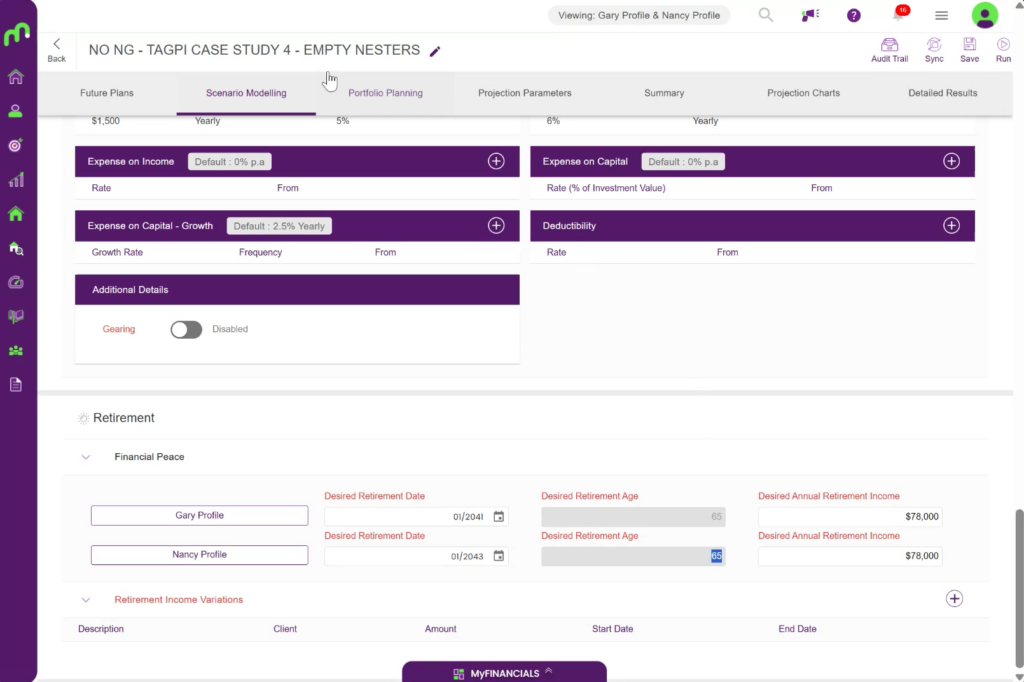This screenshot has width=1024, height=682.
Task: Click Default 0% p.a on Expense on Income
Action: 229,161
